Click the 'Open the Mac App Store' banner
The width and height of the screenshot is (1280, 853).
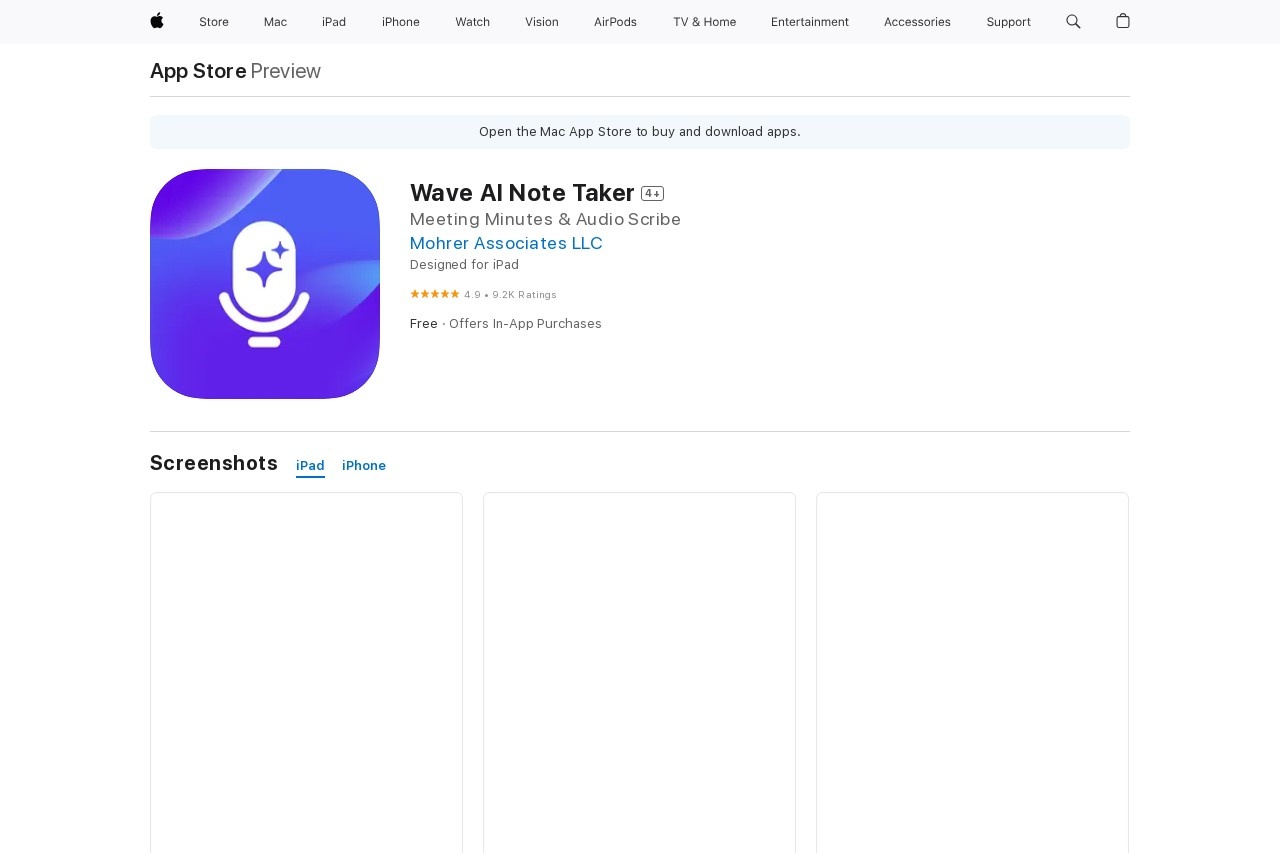[640, 132]
